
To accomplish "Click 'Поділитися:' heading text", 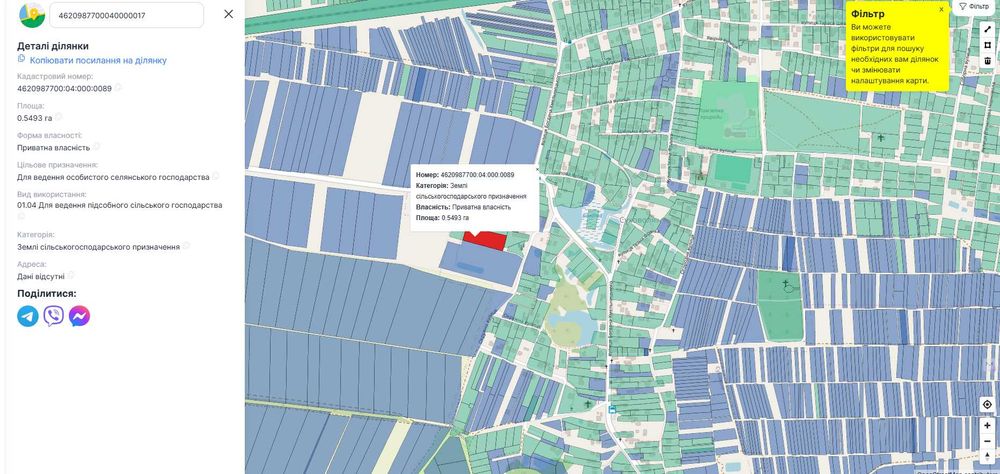I will (x=47, y=293).
